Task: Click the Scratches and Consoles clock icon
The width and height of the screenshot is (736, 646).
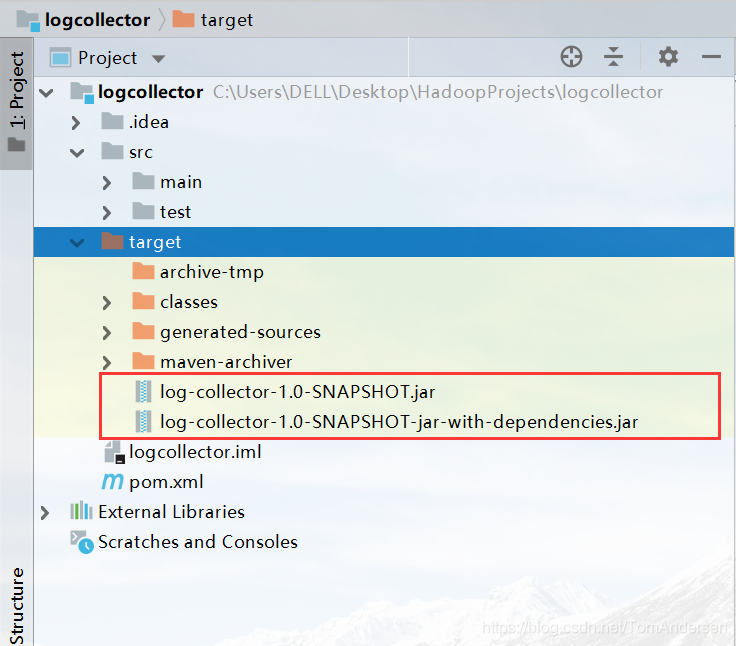Action: [x=82, y=542]
